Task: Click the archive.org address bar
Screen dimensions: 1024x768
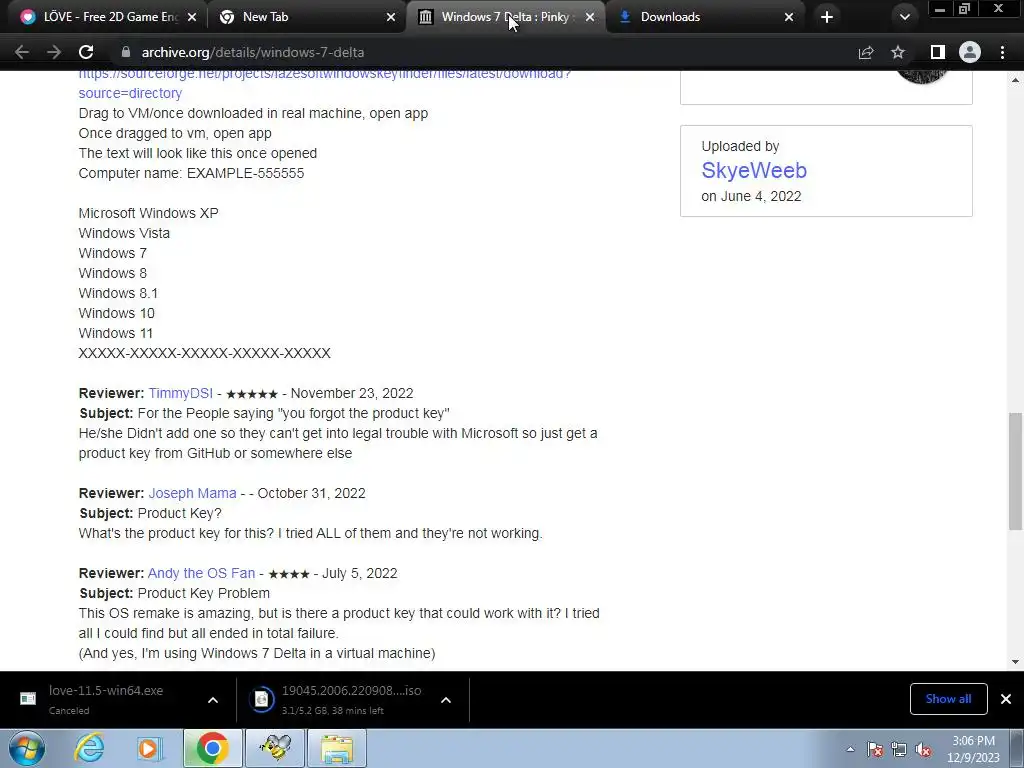Action: pyautogui.click(x=483, y=52)
